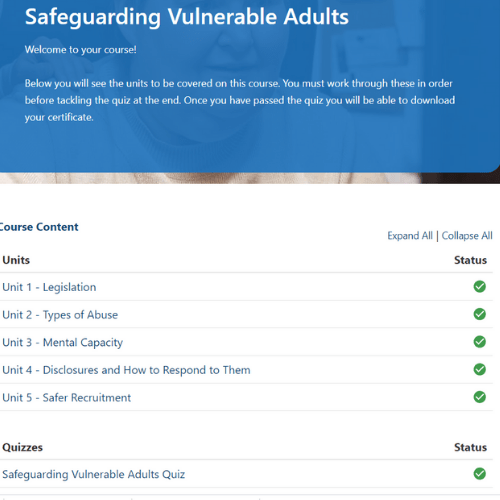Click the green checkmark for Unit 1 Legislation

click(479, 286)
